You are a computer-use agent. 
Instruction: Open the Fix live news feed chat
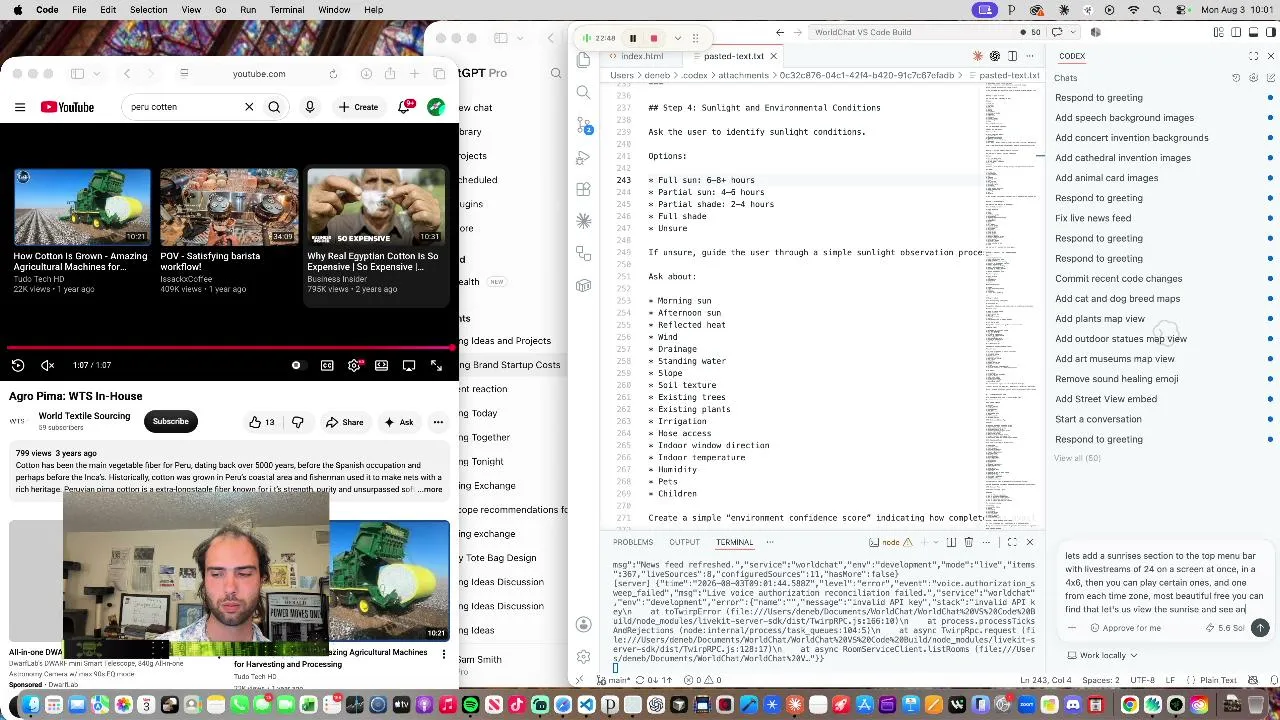(x=1093, y=218)
